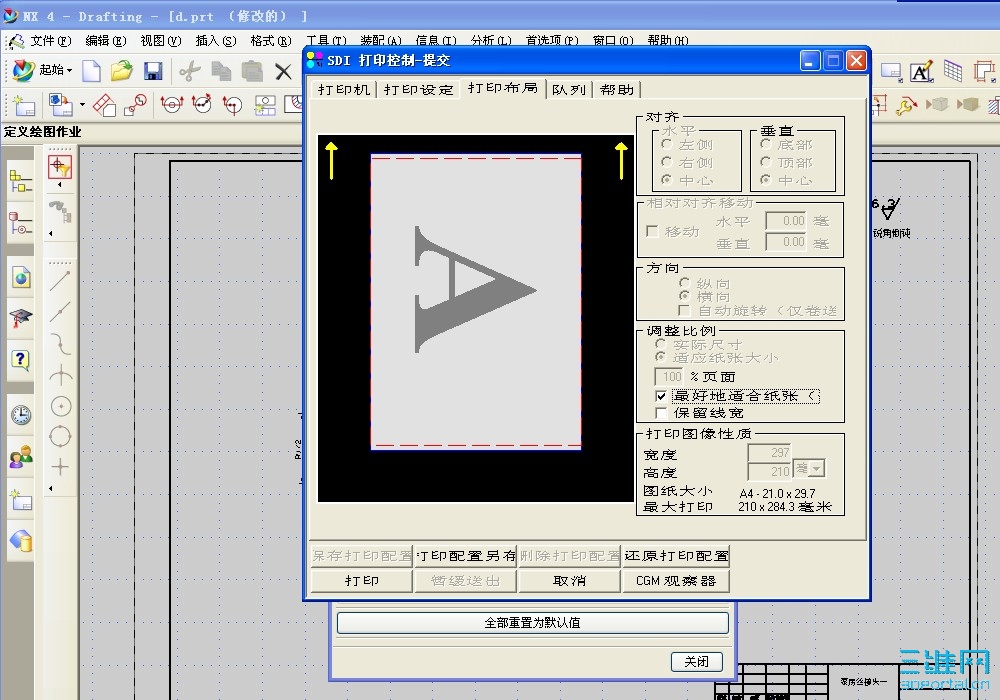Click the 打印 Print button
The image size is (1000, 700).
pos(362,581)
